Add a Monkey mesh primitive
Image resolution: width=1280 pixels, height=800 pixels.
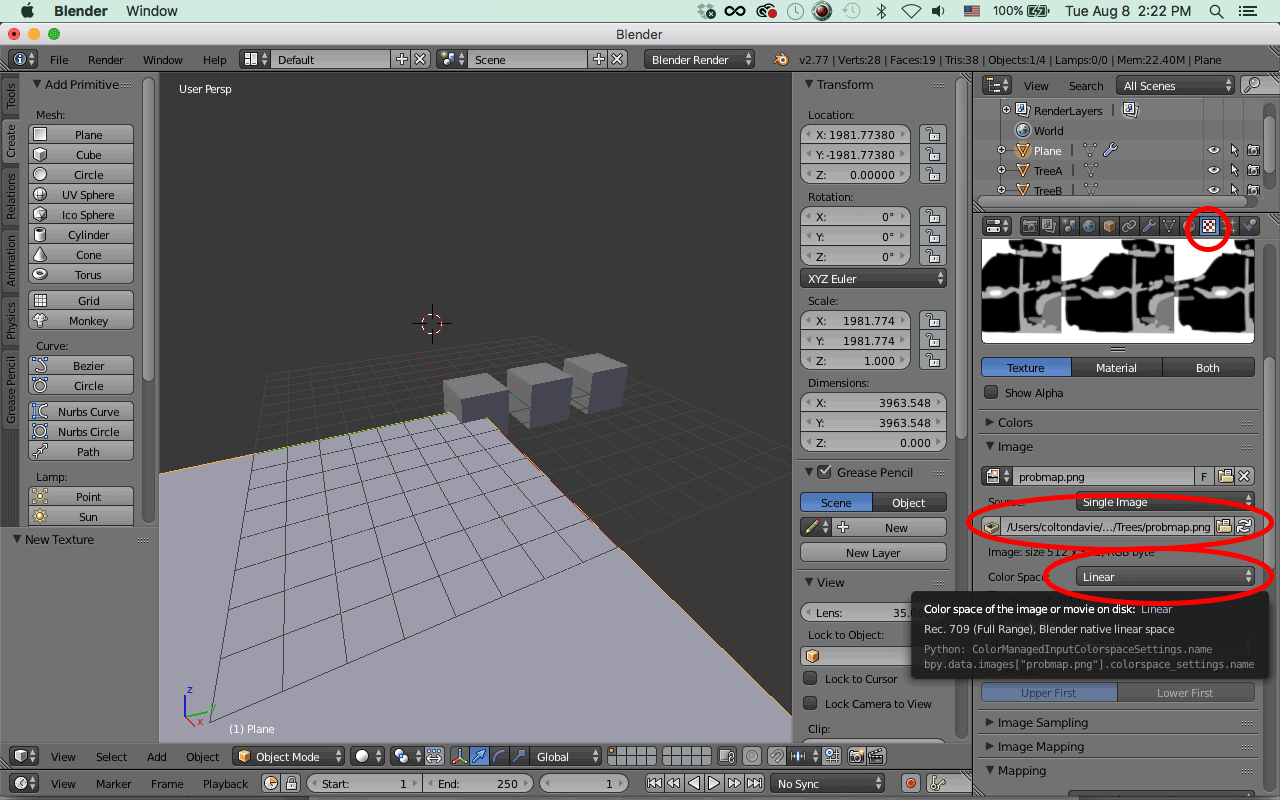pos(82,321)
